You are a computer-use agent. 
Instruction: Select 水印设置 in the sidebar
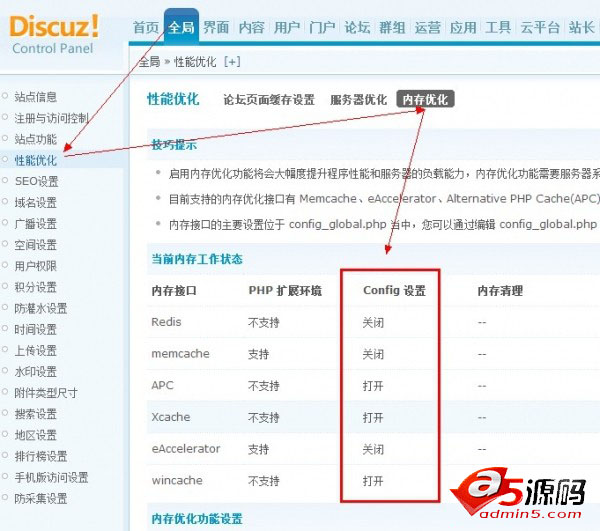point(36,371)
